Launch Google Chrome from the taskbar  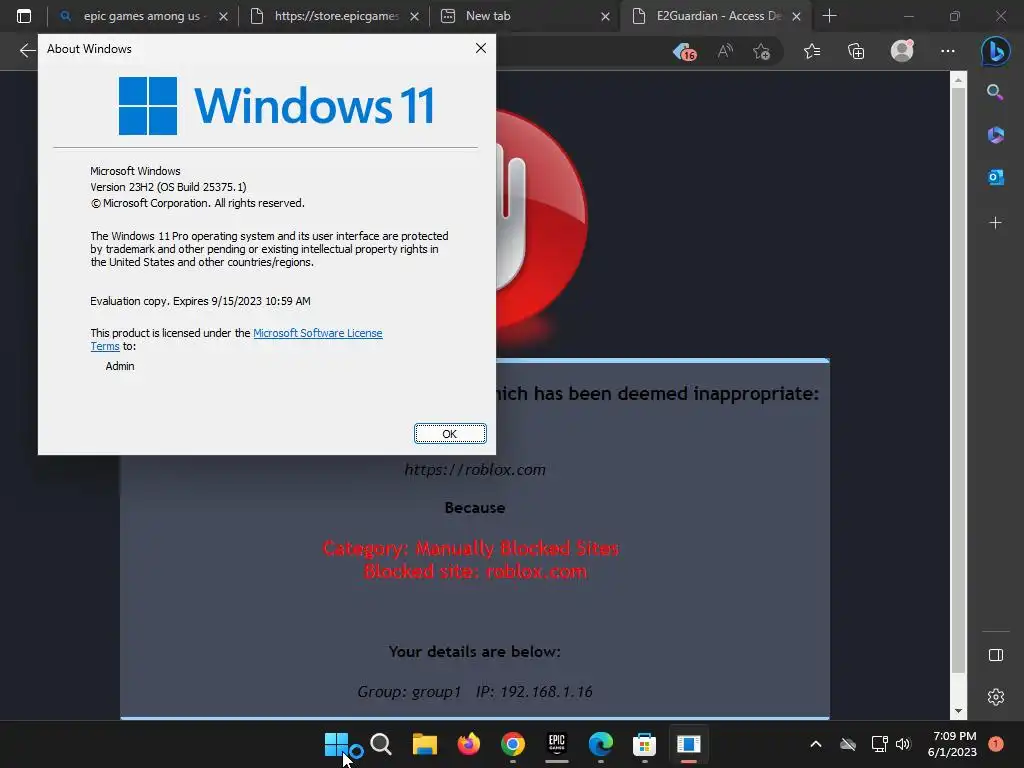pyautogui.click(x=513, y=744)
